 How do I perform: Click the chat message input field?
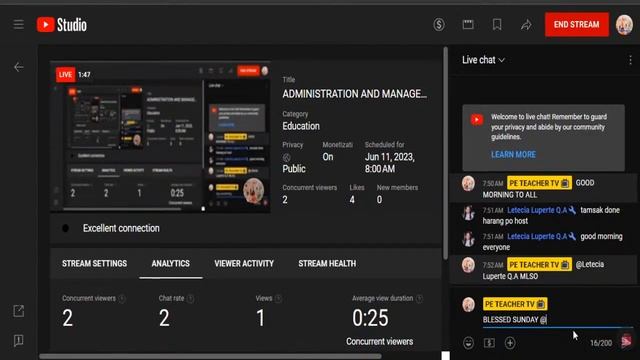click(x=558, y=320)
